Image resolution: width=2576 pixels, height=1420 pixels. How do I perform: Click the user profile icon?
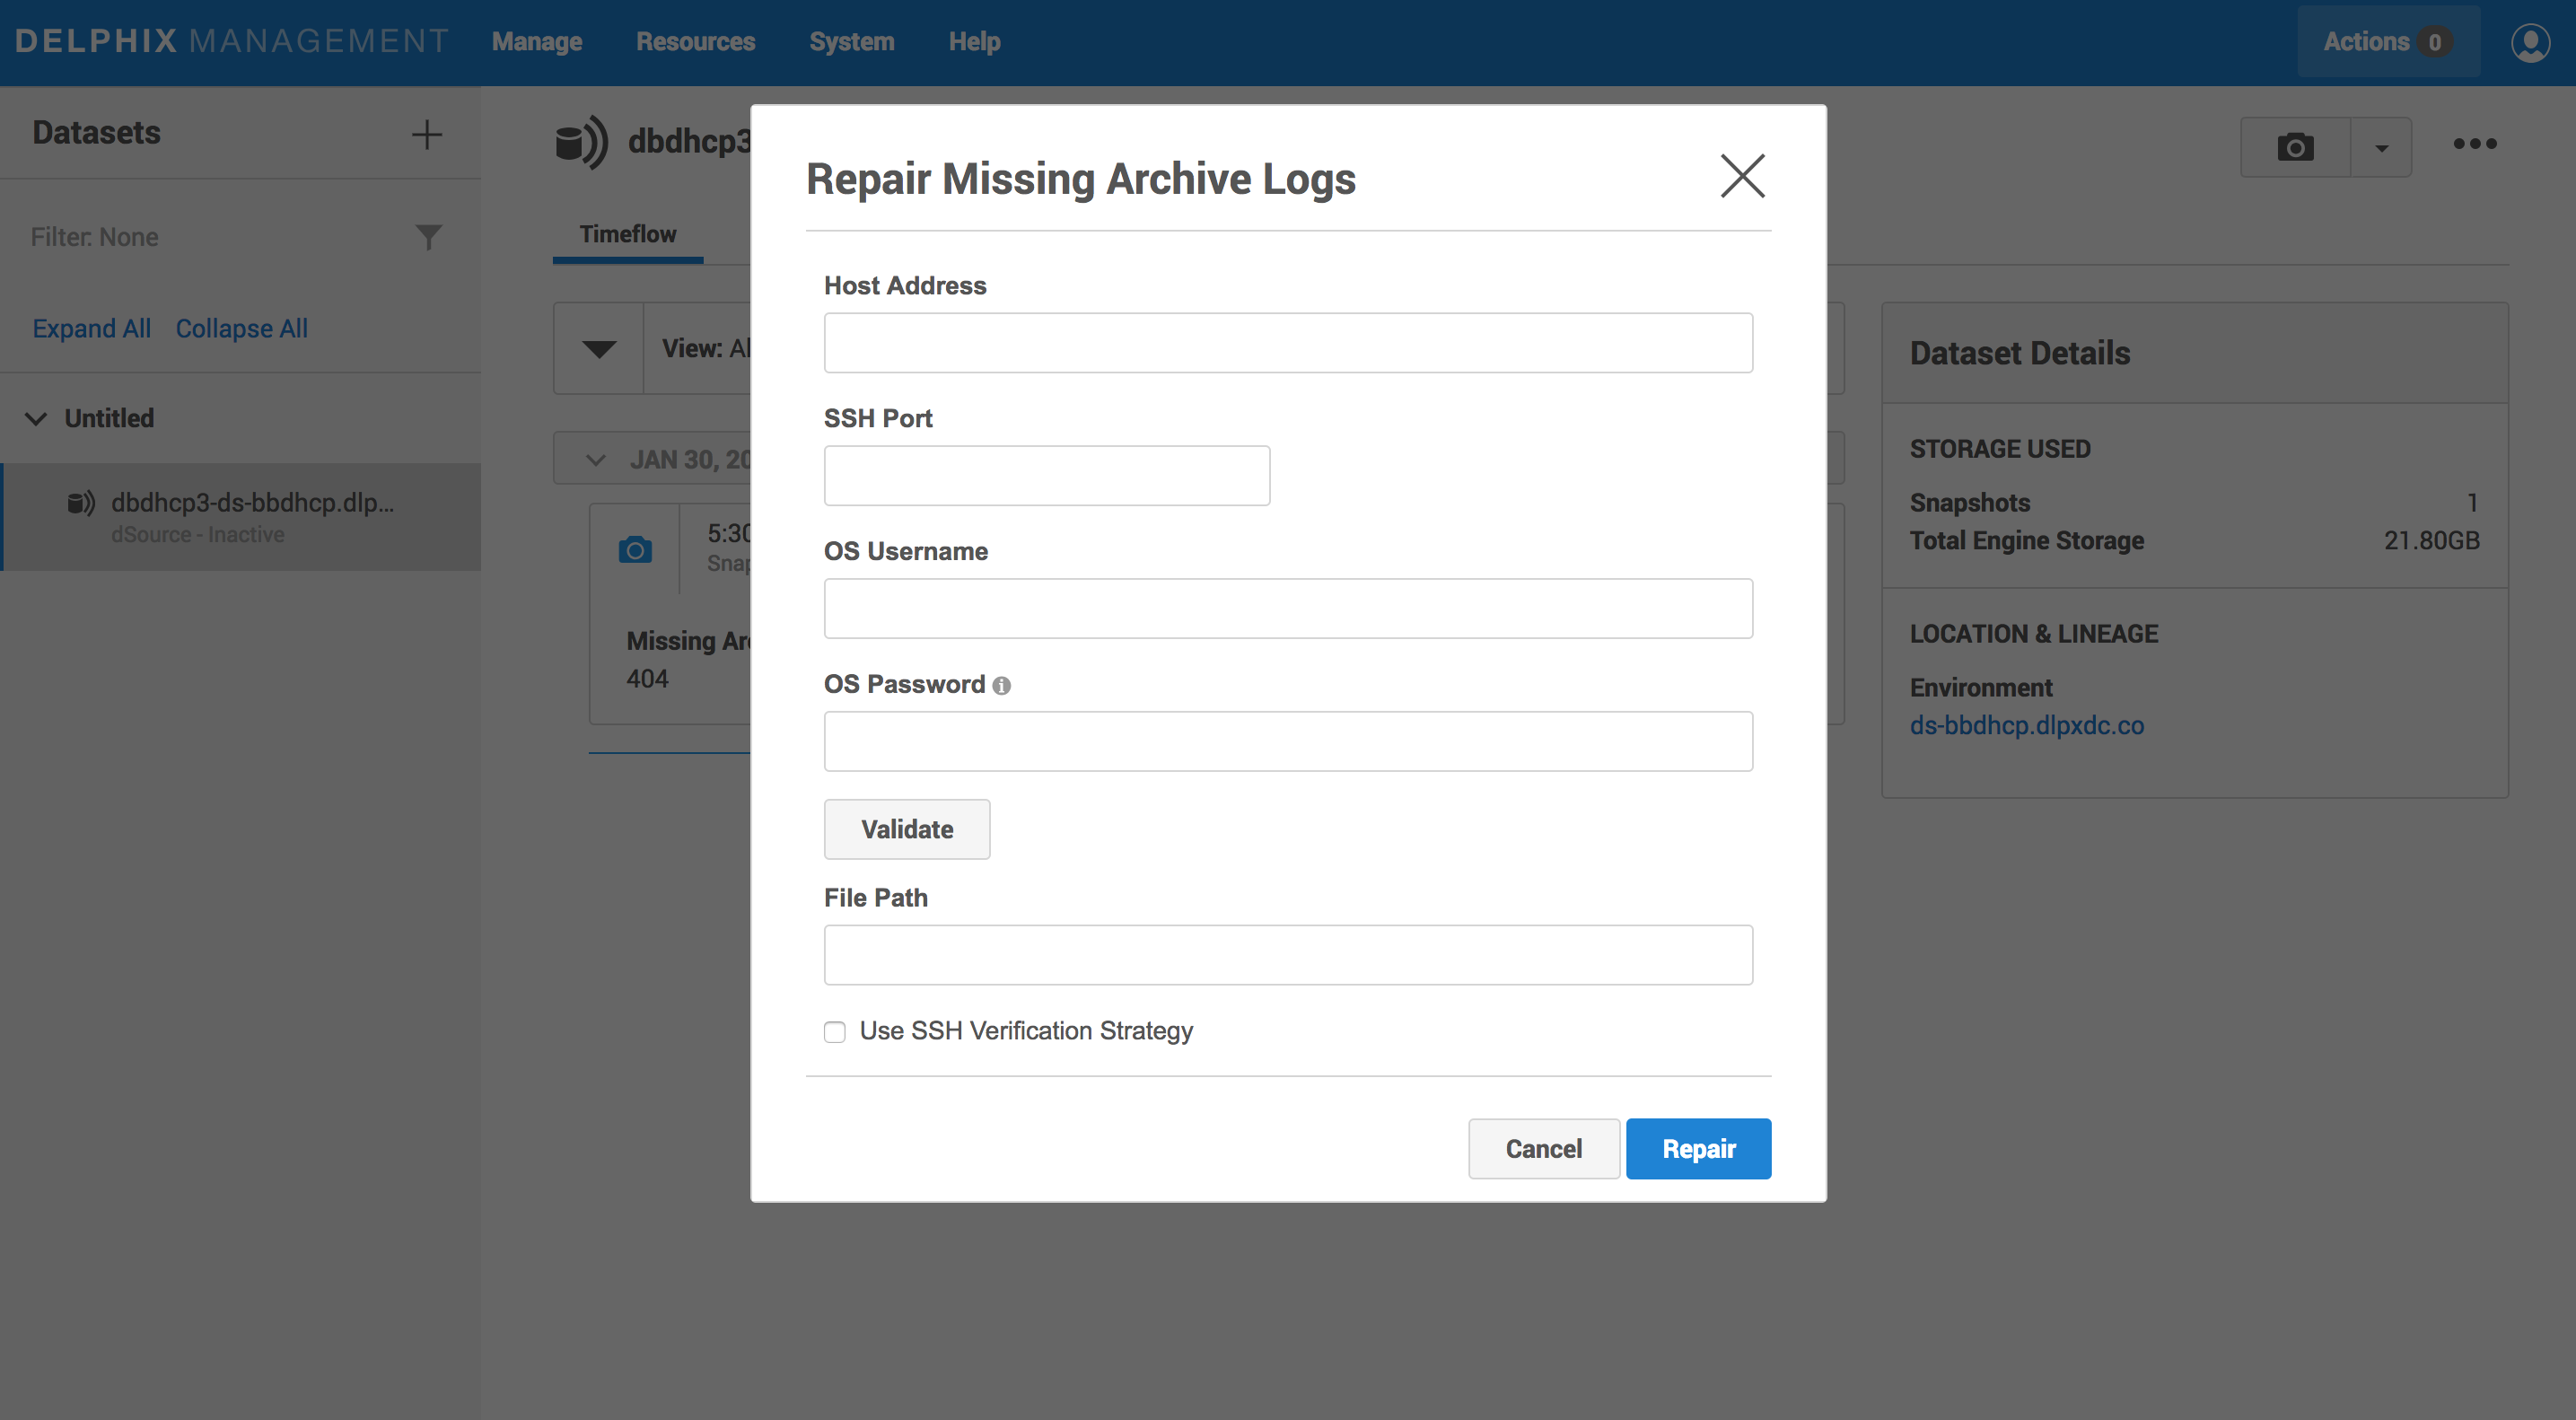coord(2530,43)
